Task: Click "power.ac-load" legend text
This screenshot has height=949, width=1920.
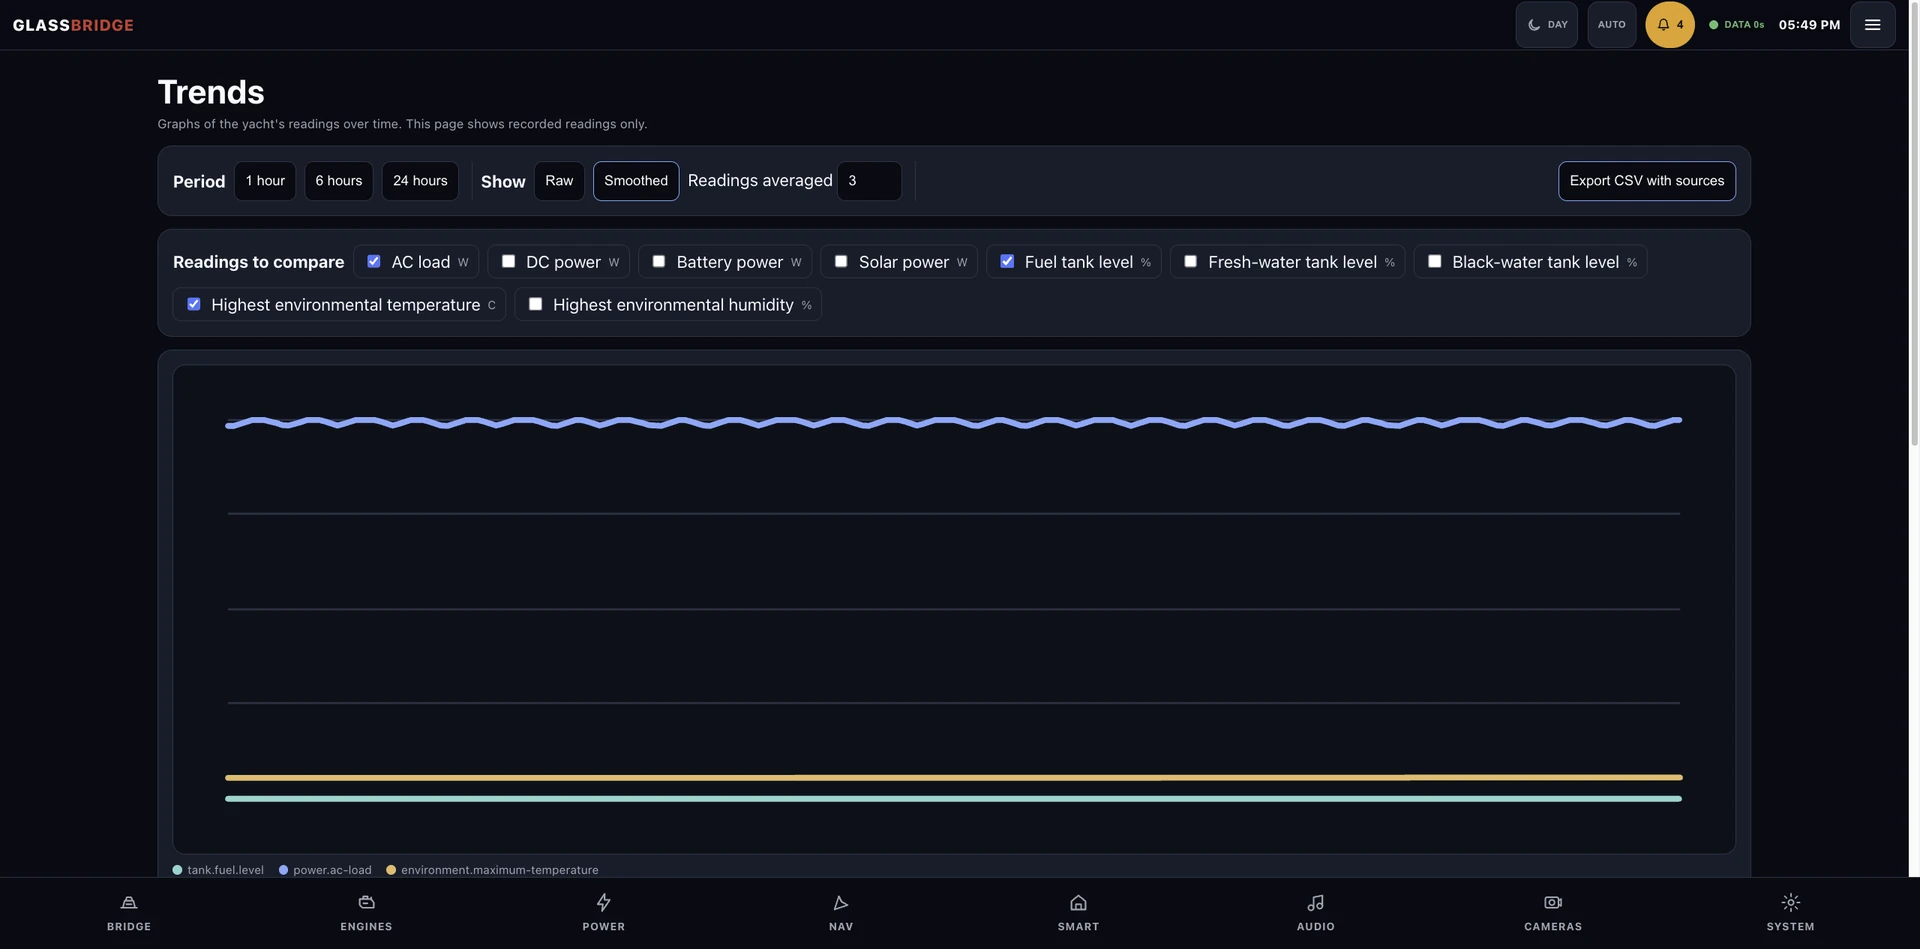Action: pos(332,870)
